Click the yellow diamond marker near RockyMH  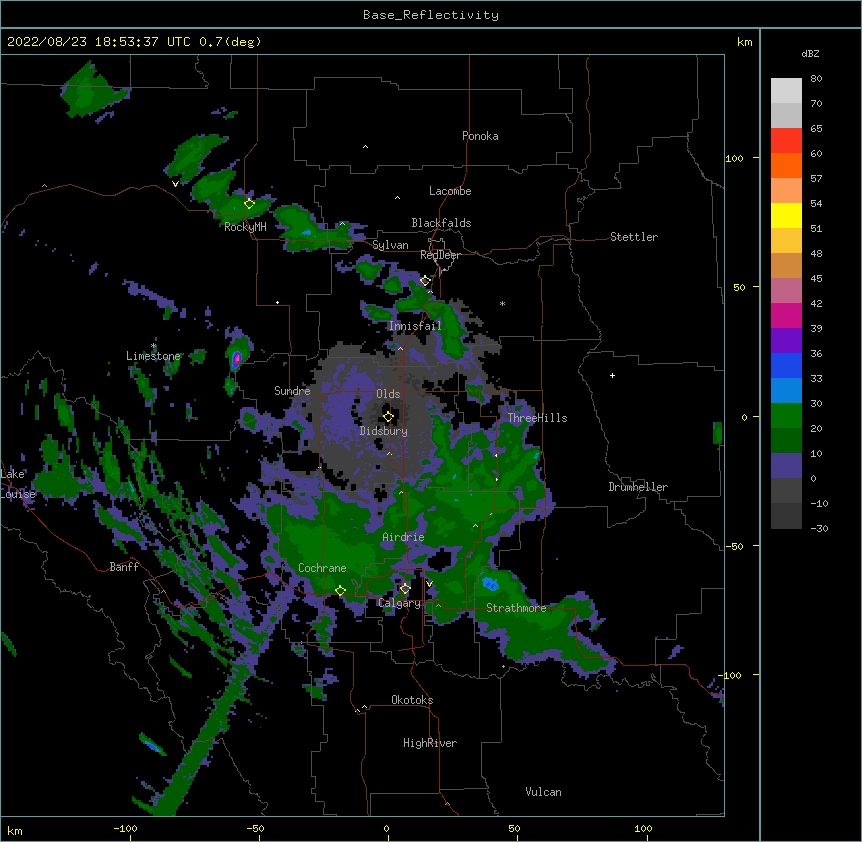tap(249, 204)
